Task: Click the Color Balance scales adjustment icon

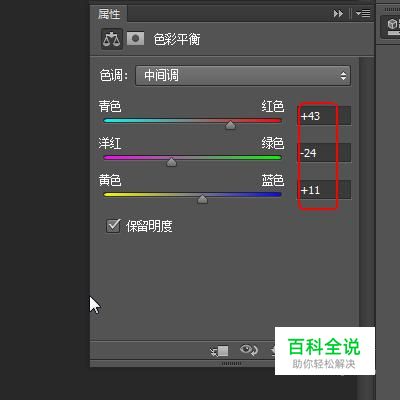Action: tap(112, 39)
